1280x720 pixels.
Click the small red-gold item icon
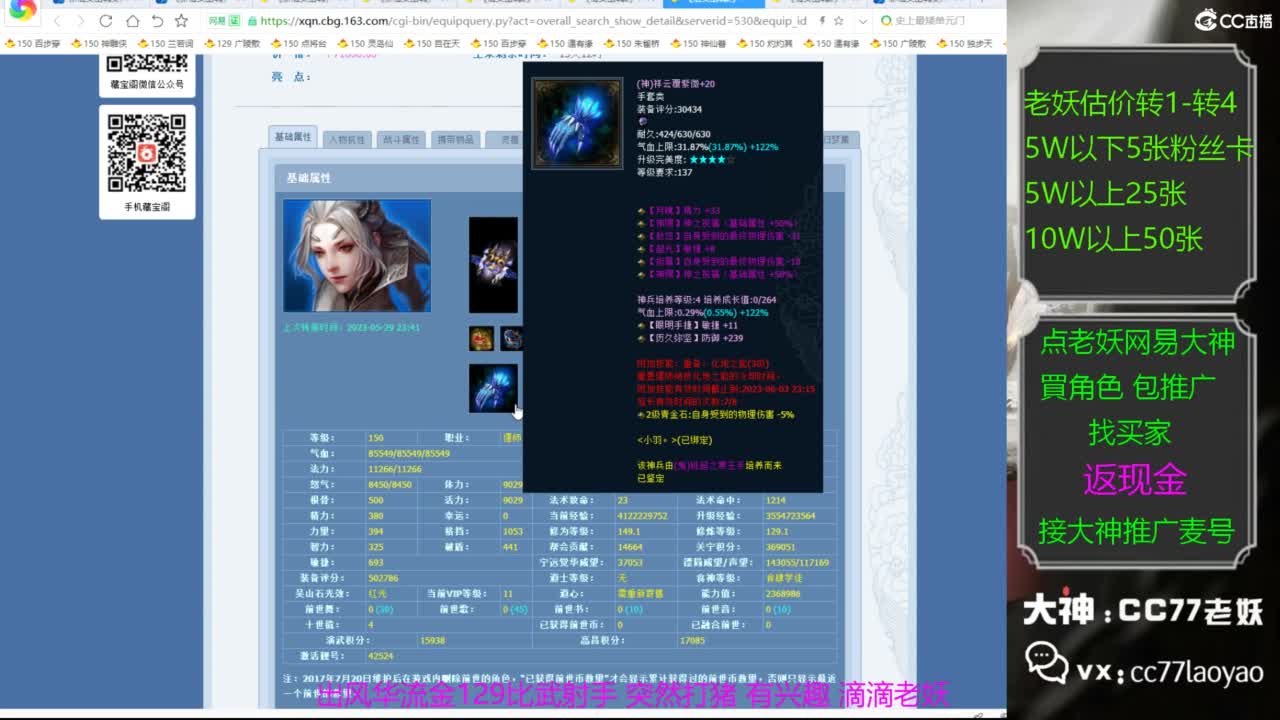[x=481, y=339]
